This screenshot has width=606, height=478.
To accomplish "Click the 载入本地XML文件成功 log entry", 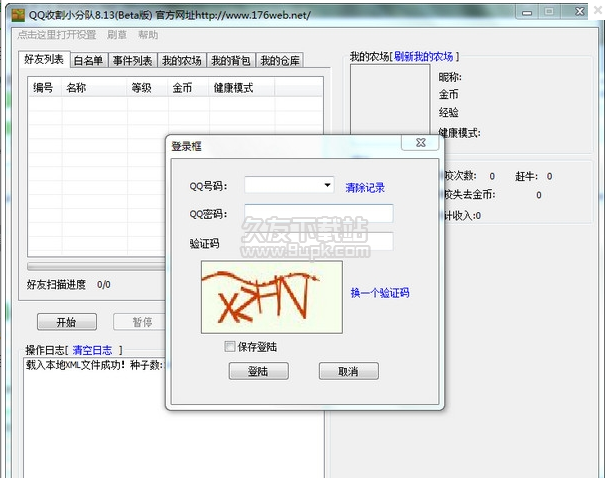I will tap(95, 365).
